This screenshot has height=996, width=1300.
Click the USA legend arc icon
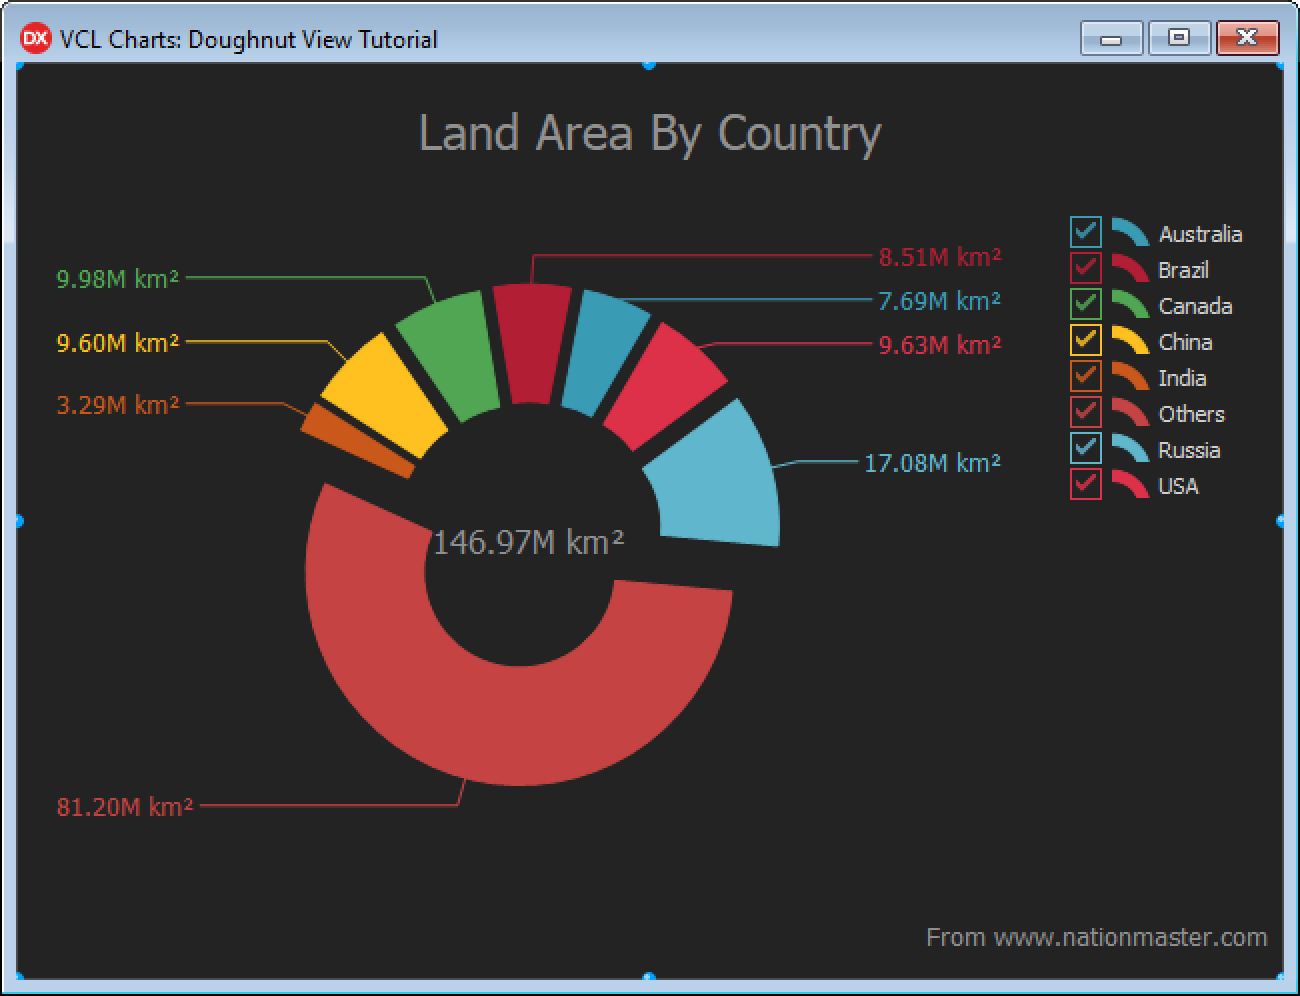click(1130, 484)
